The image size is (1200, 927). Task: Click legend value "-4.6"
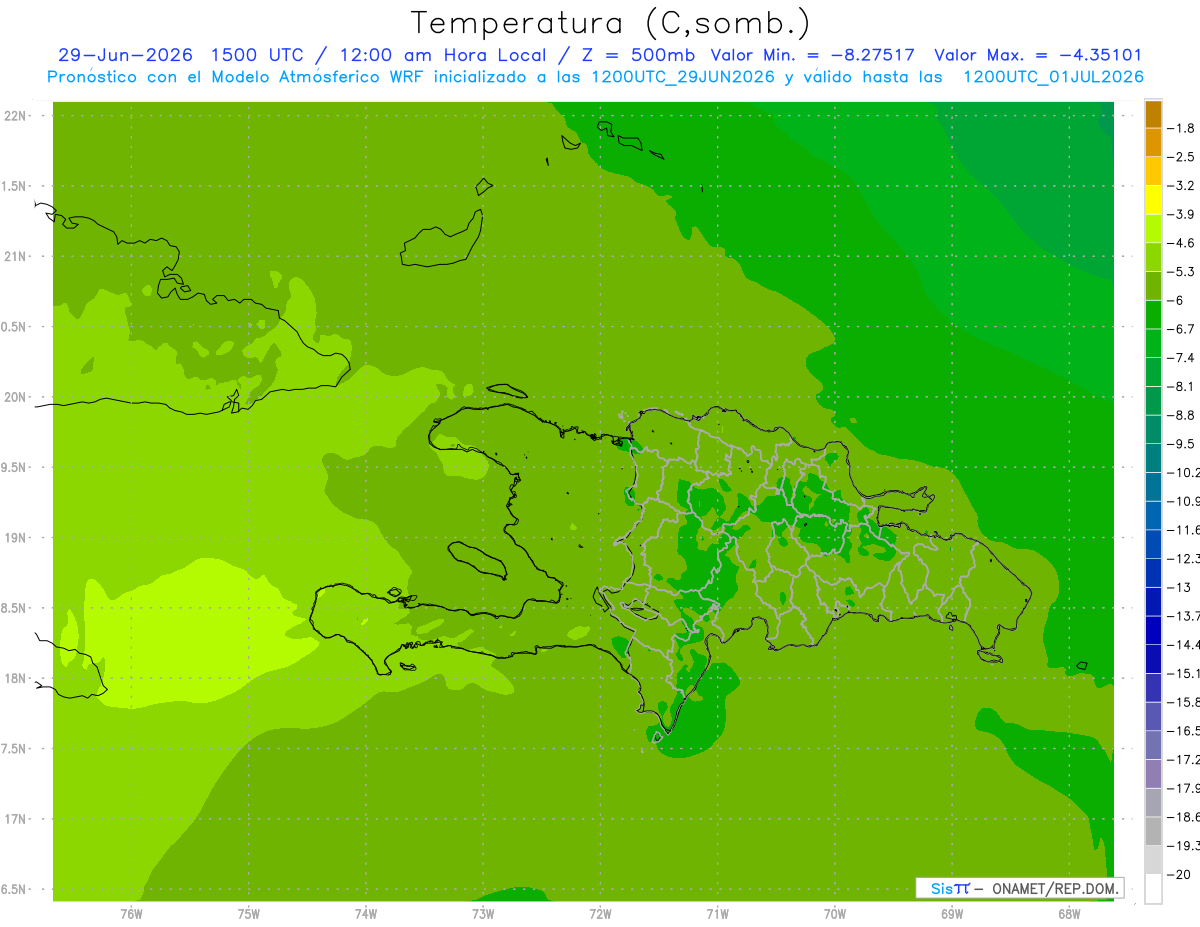pos(1182,243)
